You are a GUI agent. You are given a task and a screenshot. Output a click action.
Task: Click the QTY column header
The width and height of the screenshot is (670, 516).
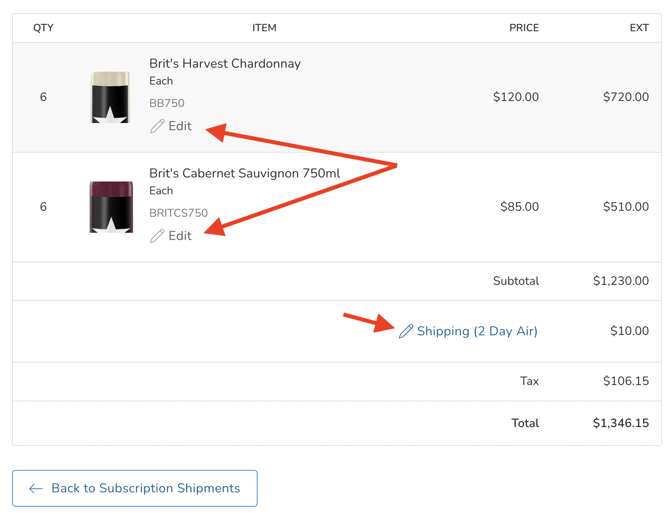point(43,28)
